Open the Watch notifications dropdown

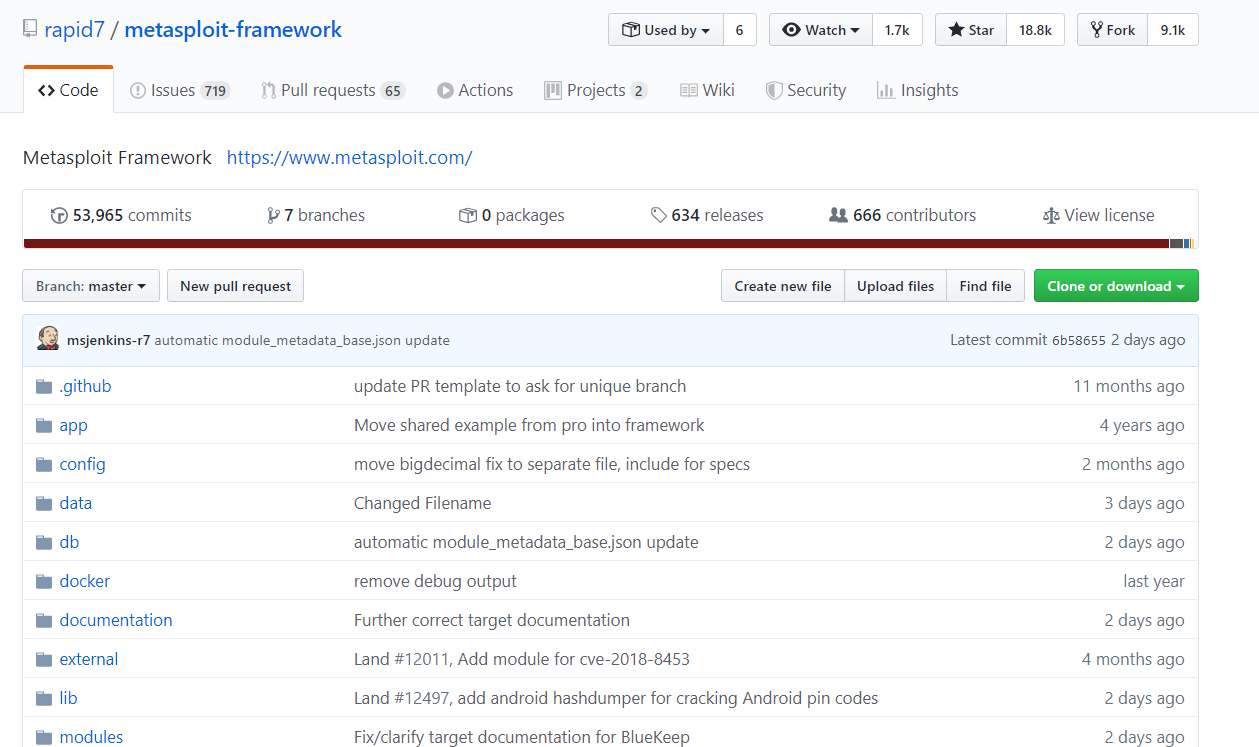[821, 30]
